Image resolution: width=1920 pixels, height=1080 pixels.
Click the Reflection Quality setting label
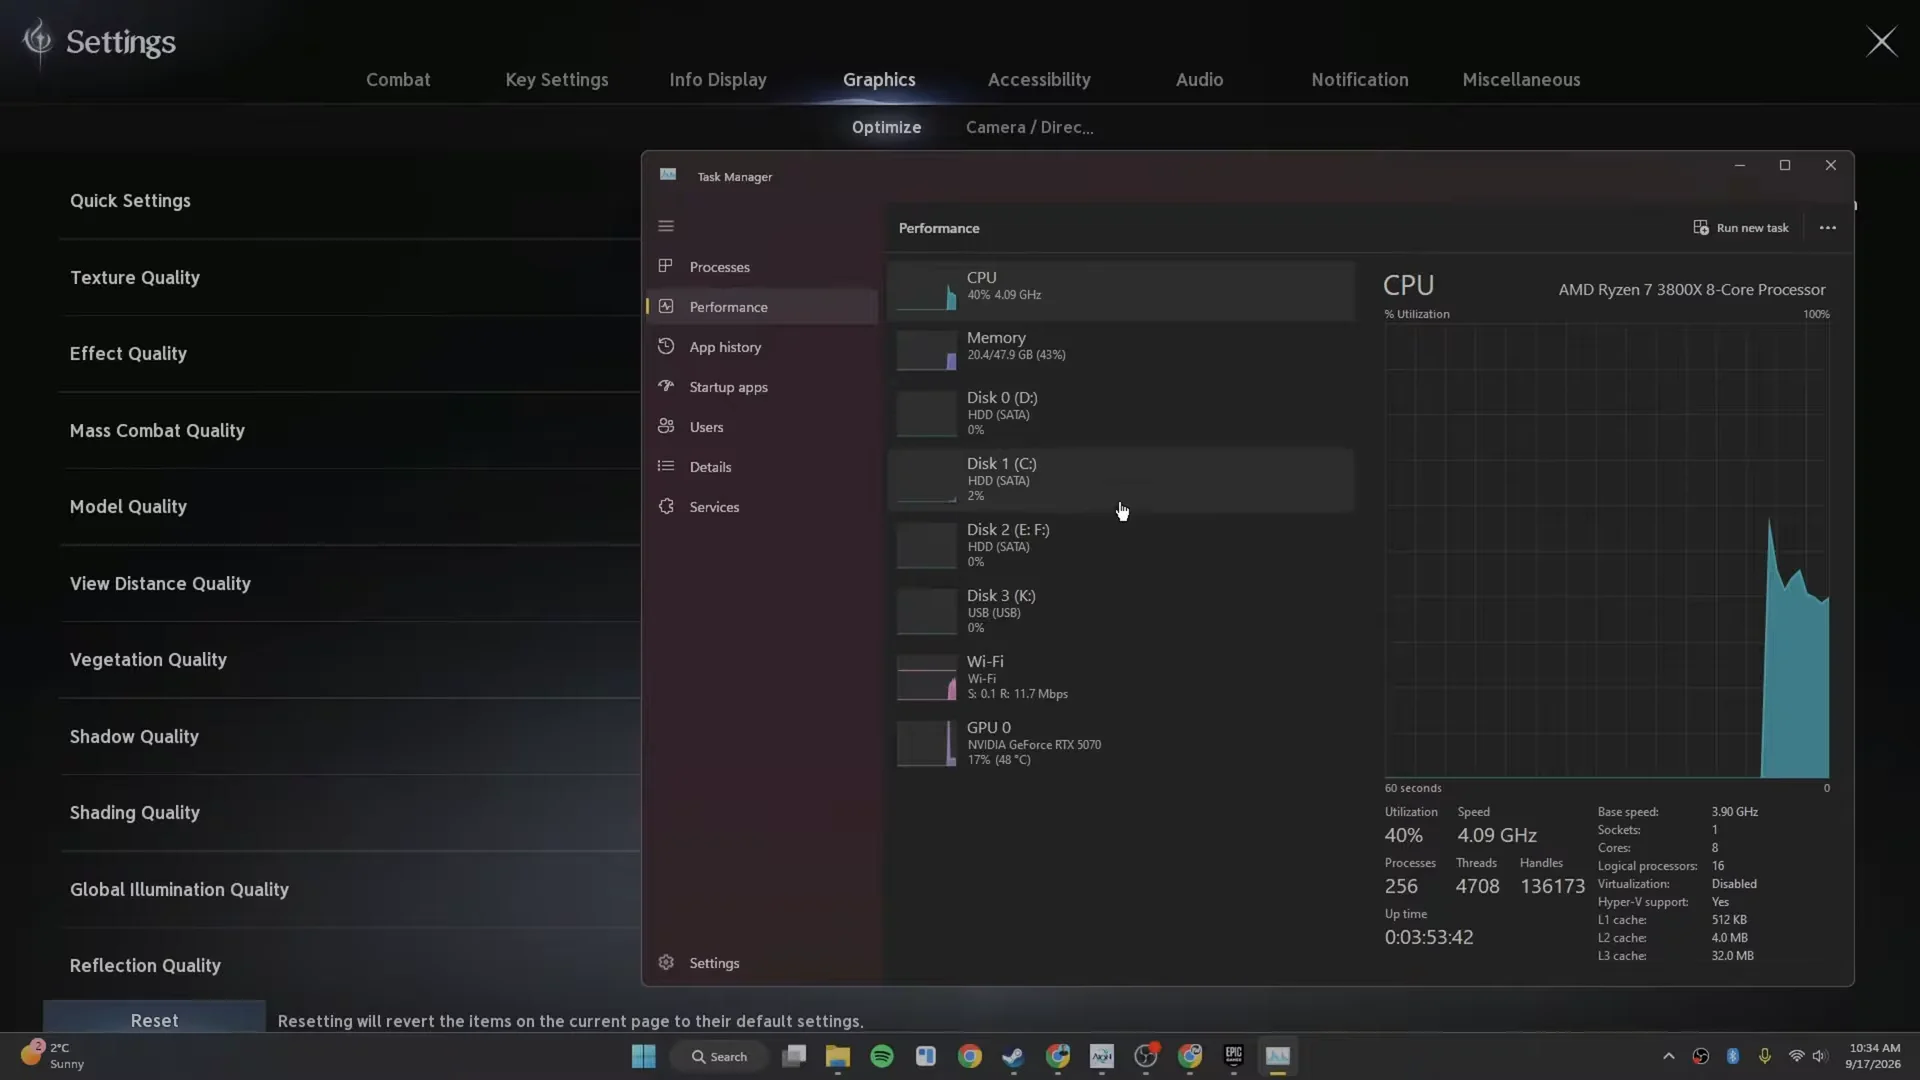point(145,966)
